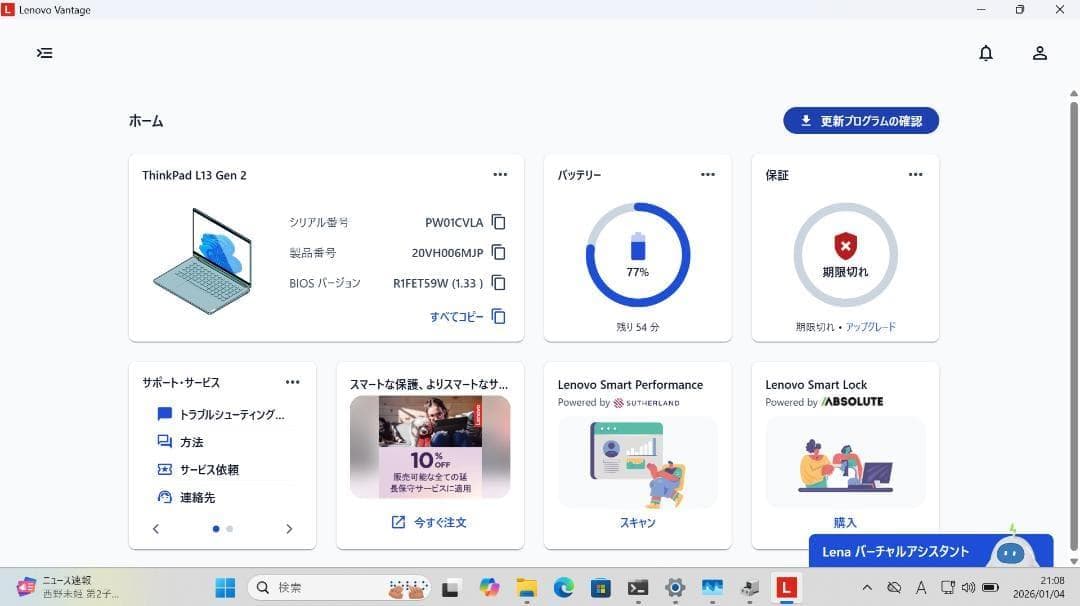
Task: Go to next support card page
Action: 289,529
